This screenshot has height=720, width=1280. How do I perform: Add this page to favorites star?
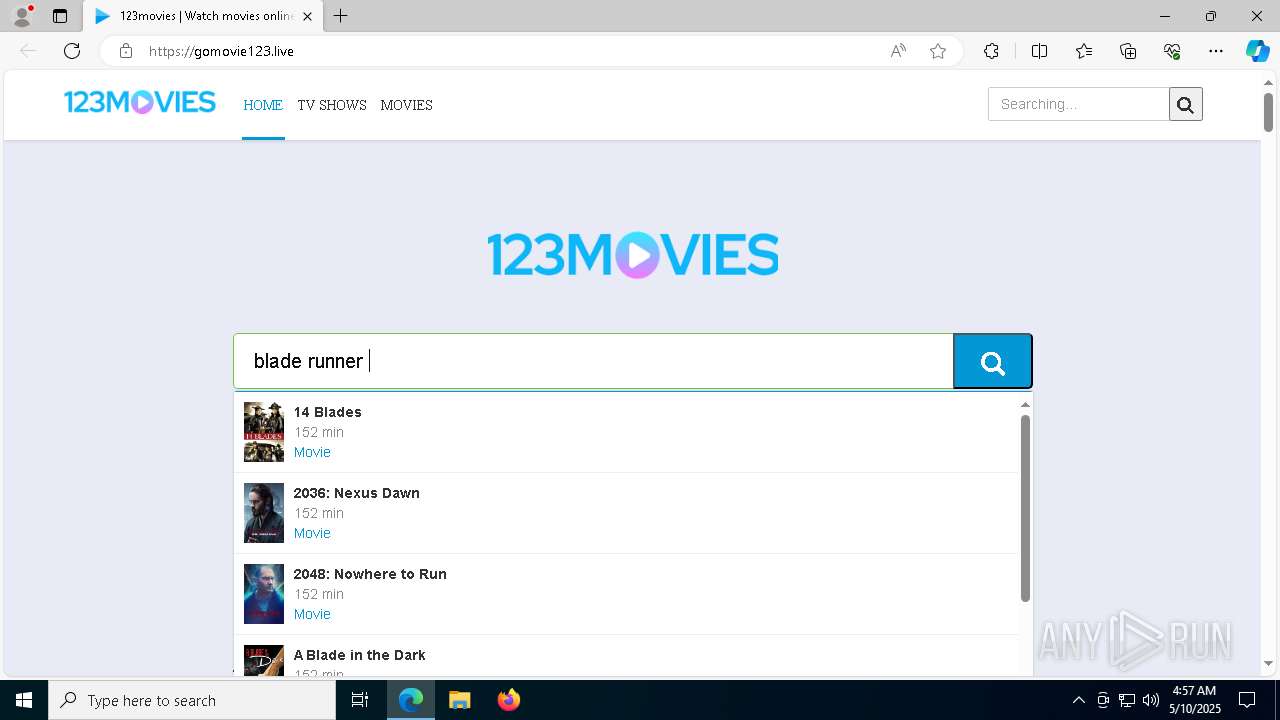(938, 51)
